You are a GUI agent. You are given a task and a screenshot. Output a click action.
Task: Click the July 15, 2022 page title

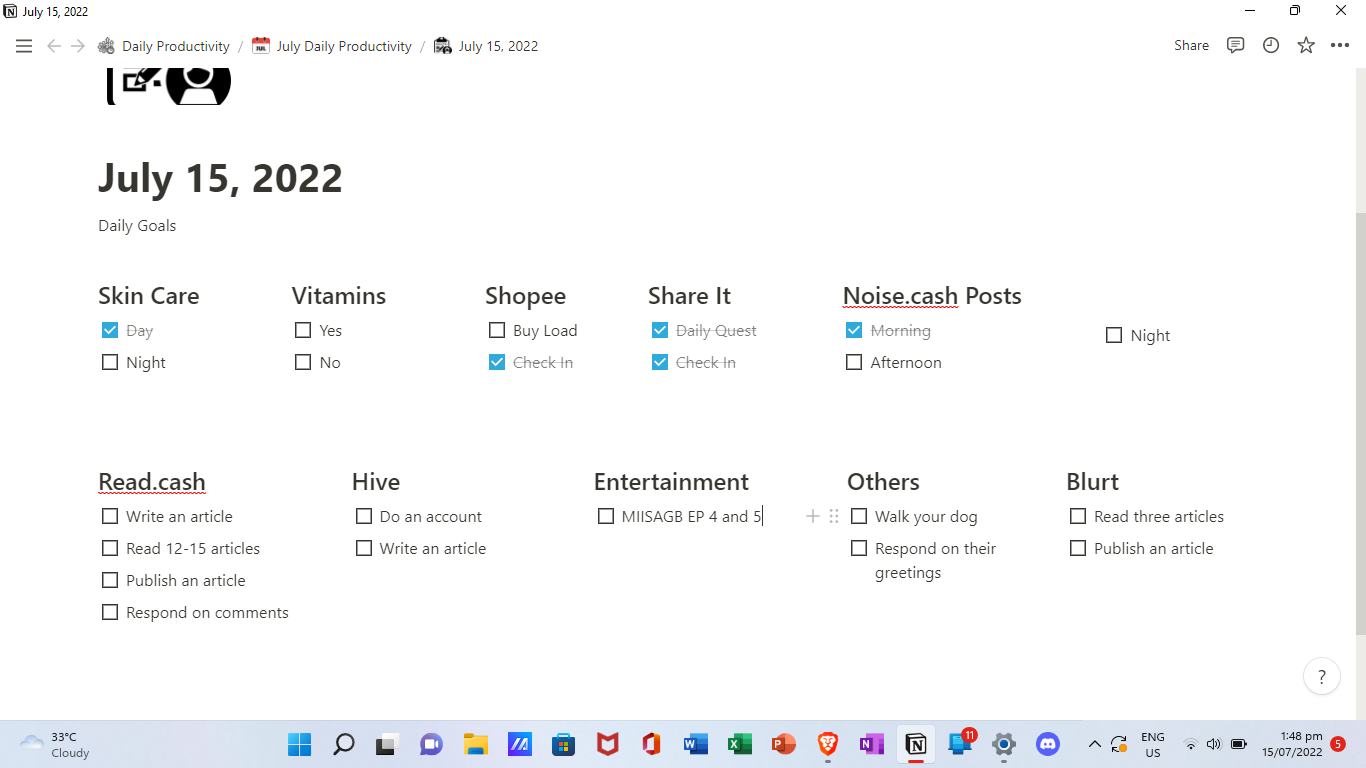click(220, 179)
